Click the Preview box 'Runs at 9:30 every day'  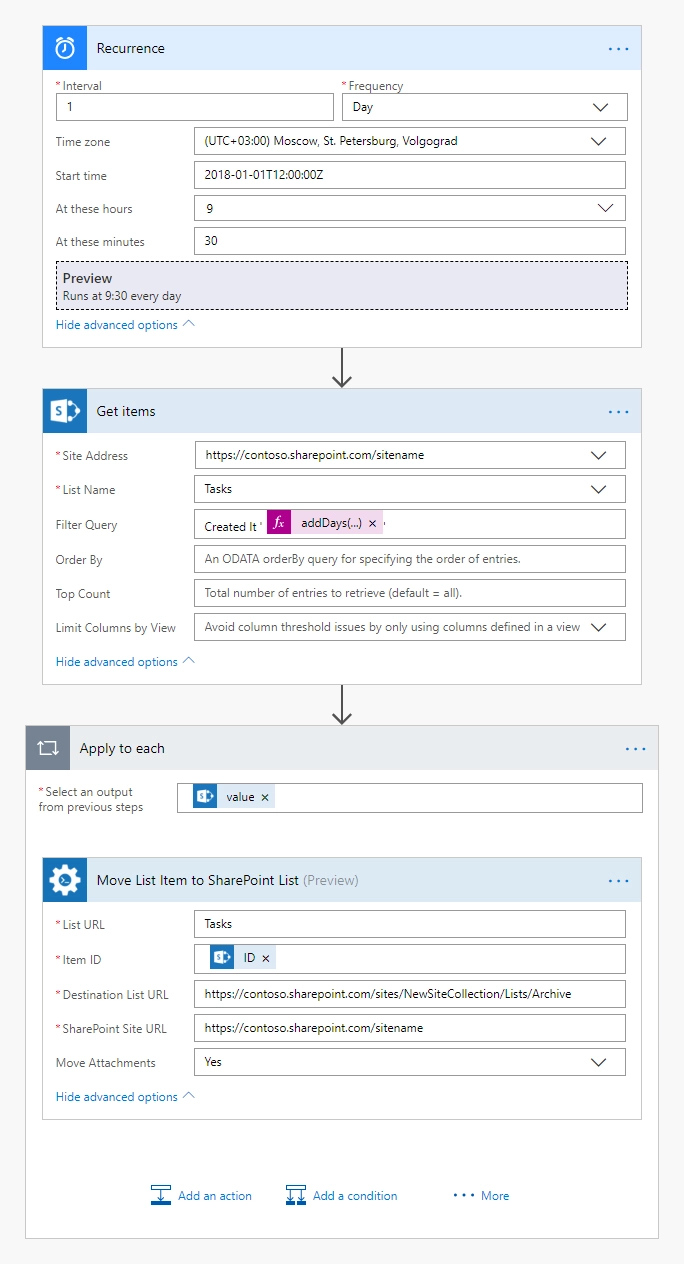[x=341, y=286]
